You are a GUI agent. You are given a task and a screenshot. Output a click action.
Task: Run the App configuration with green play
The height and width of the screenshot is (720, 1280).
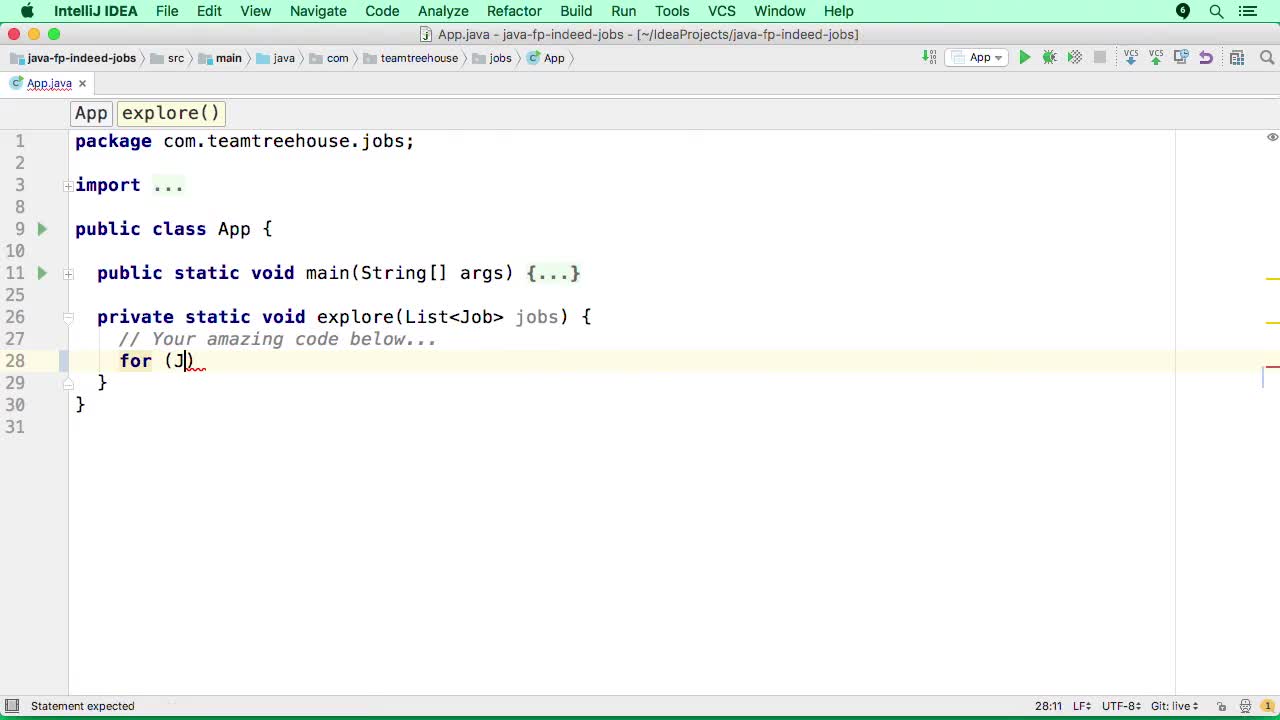coord(1024,58)
